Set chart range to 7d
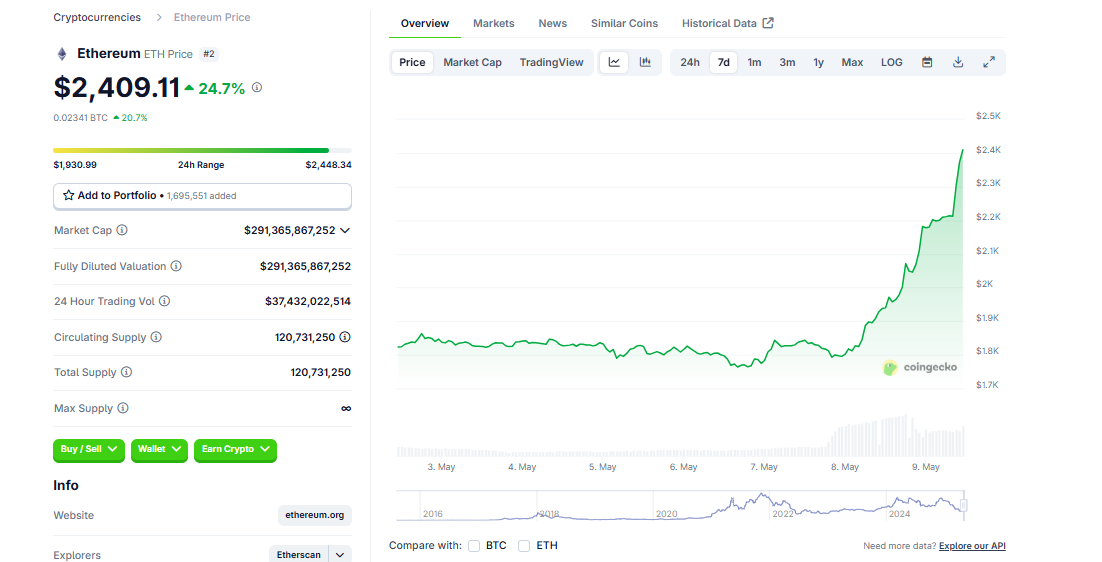 click(x=723, y=62)
